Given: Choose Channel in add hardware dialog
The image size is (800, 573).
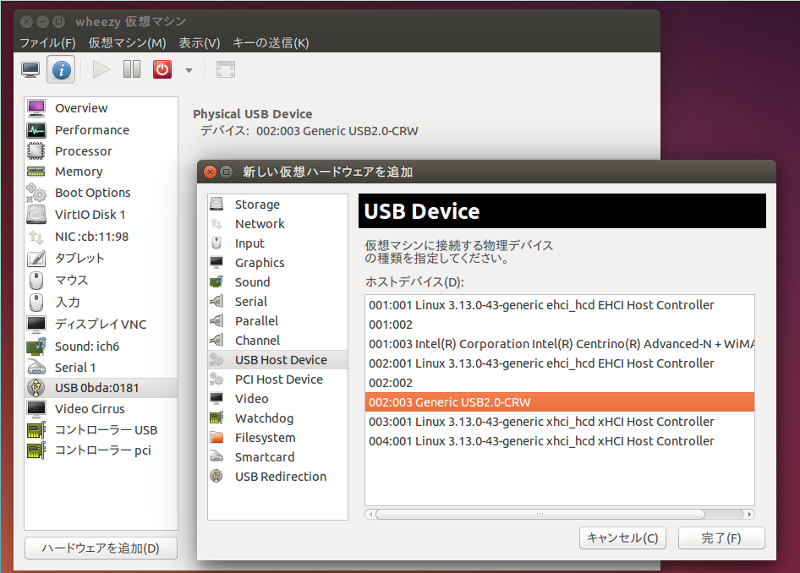Looking at the screenshot, I should point(278,340).
